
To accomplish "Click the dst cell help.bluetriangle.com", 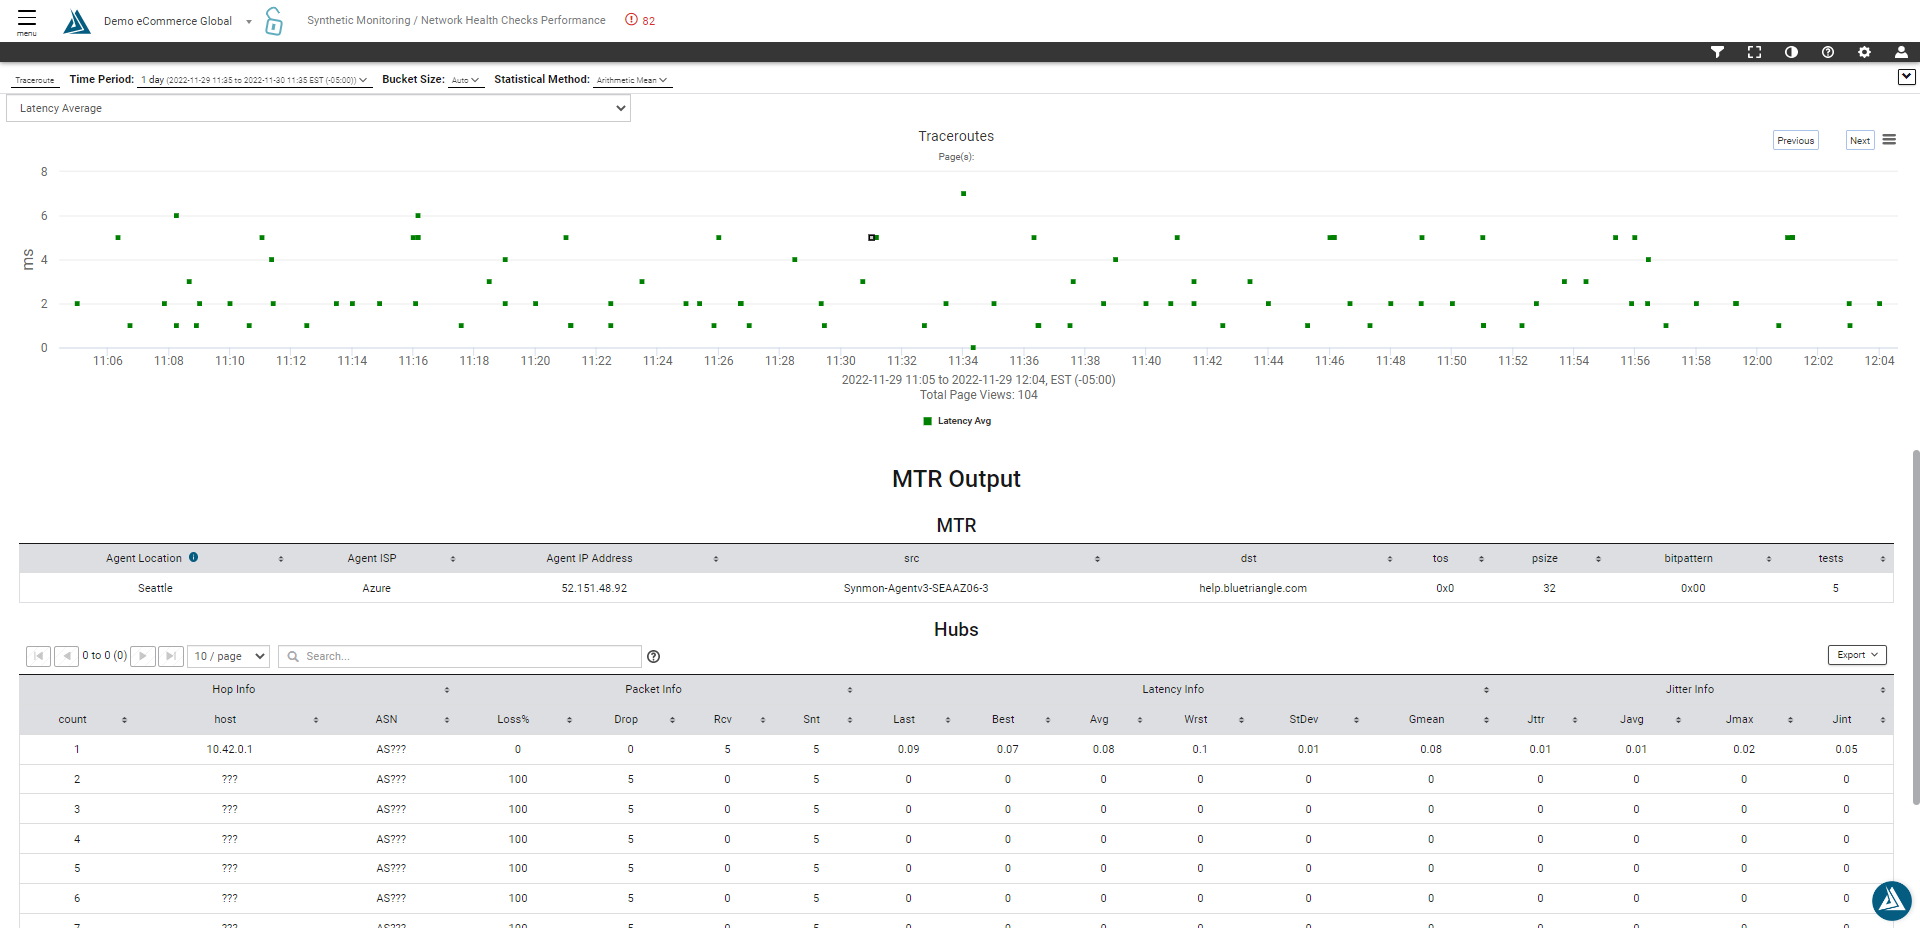I will click(1253, 588).
